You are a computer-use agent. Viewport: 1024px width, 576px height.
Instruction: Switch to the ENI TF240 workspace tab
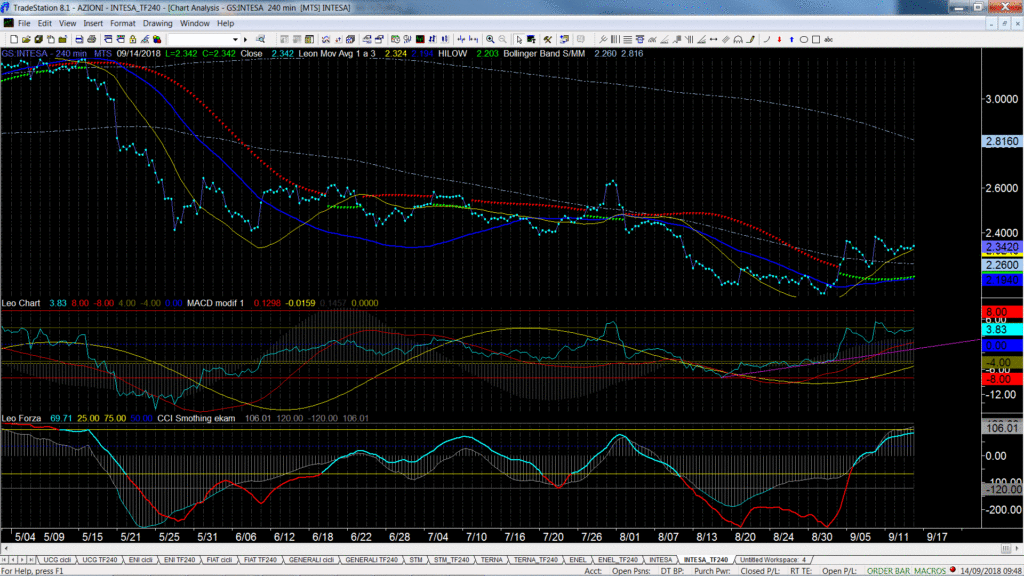[179, 560]
